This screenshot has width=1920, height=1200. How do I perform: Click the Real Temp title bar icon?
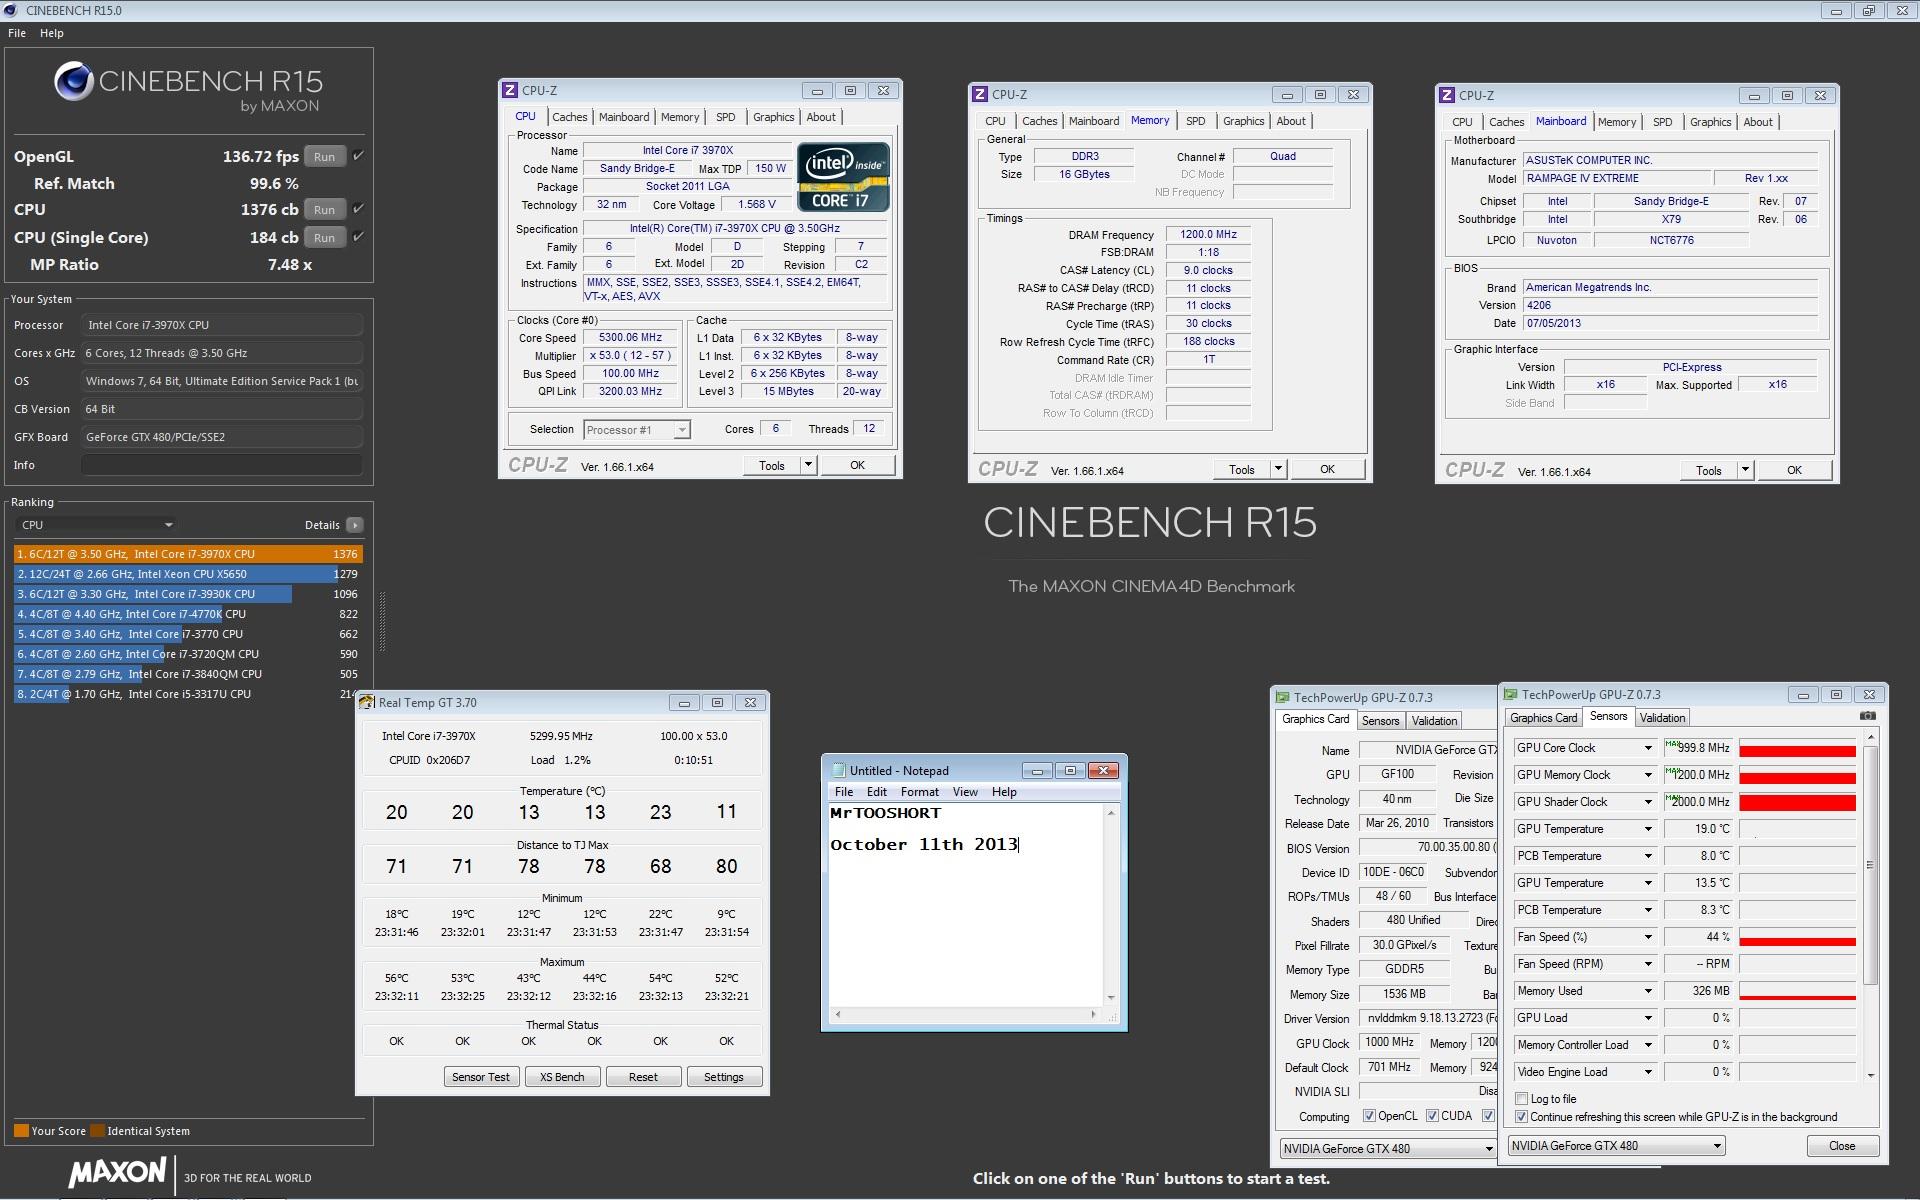366,703
